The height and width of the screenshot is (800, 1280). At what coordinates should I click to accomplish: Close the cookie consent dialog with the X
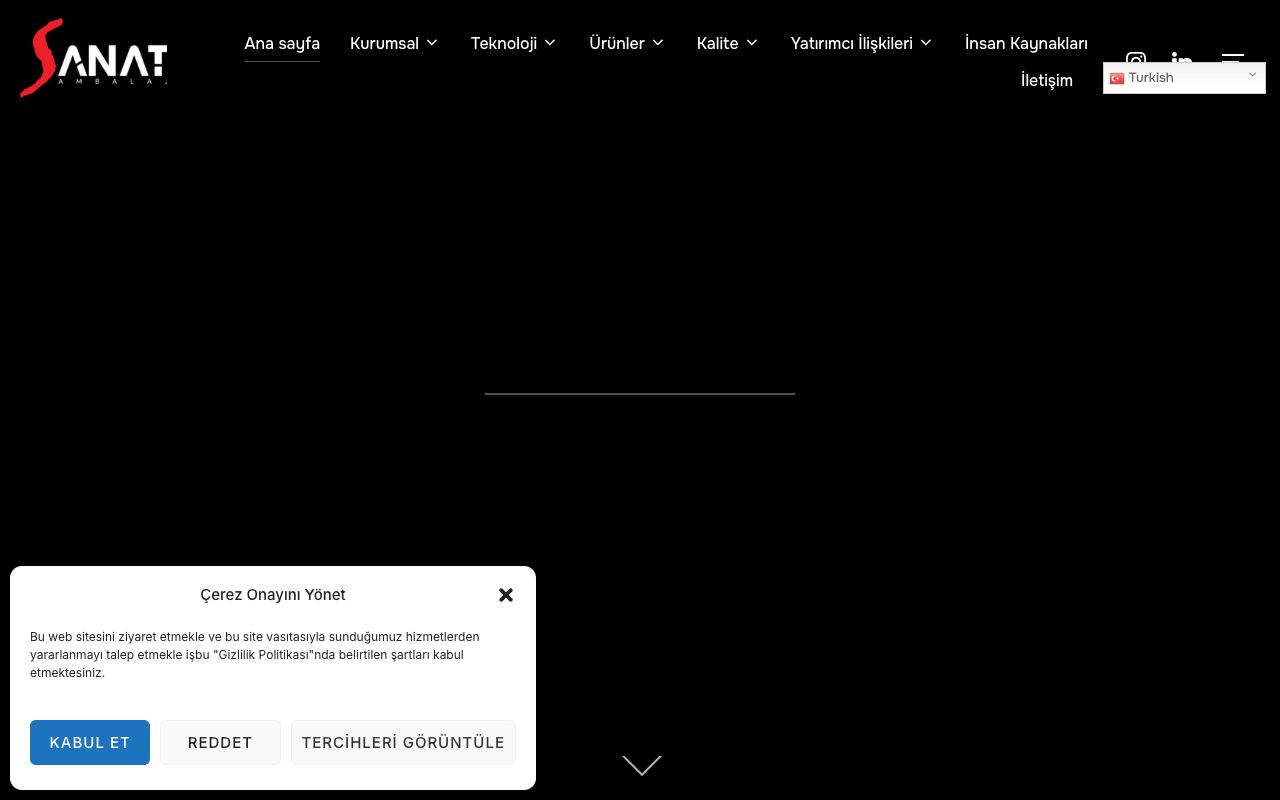506,595
